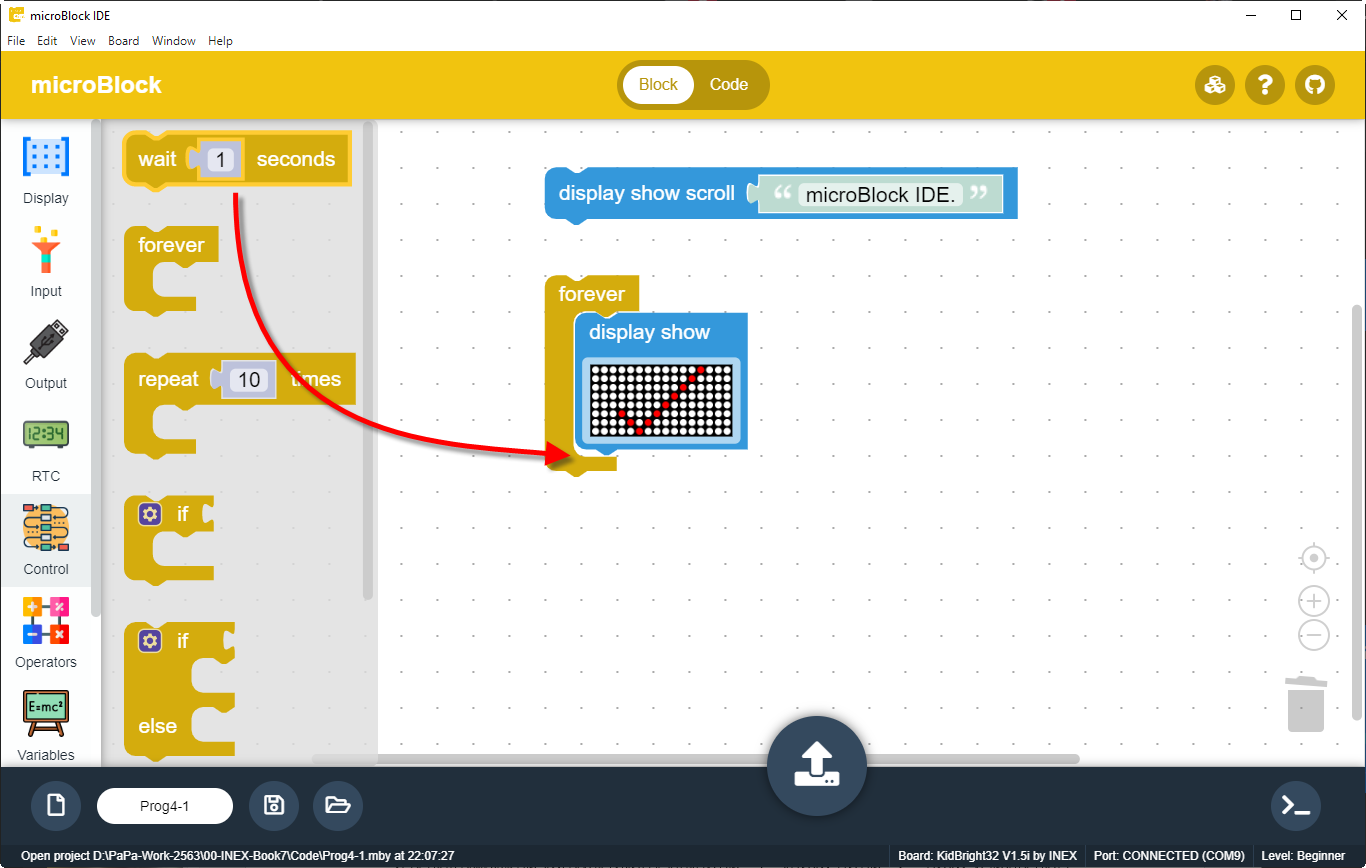Click the wait block's seconds value 1
Screen dimensions: 1366x868
[223, 159]
